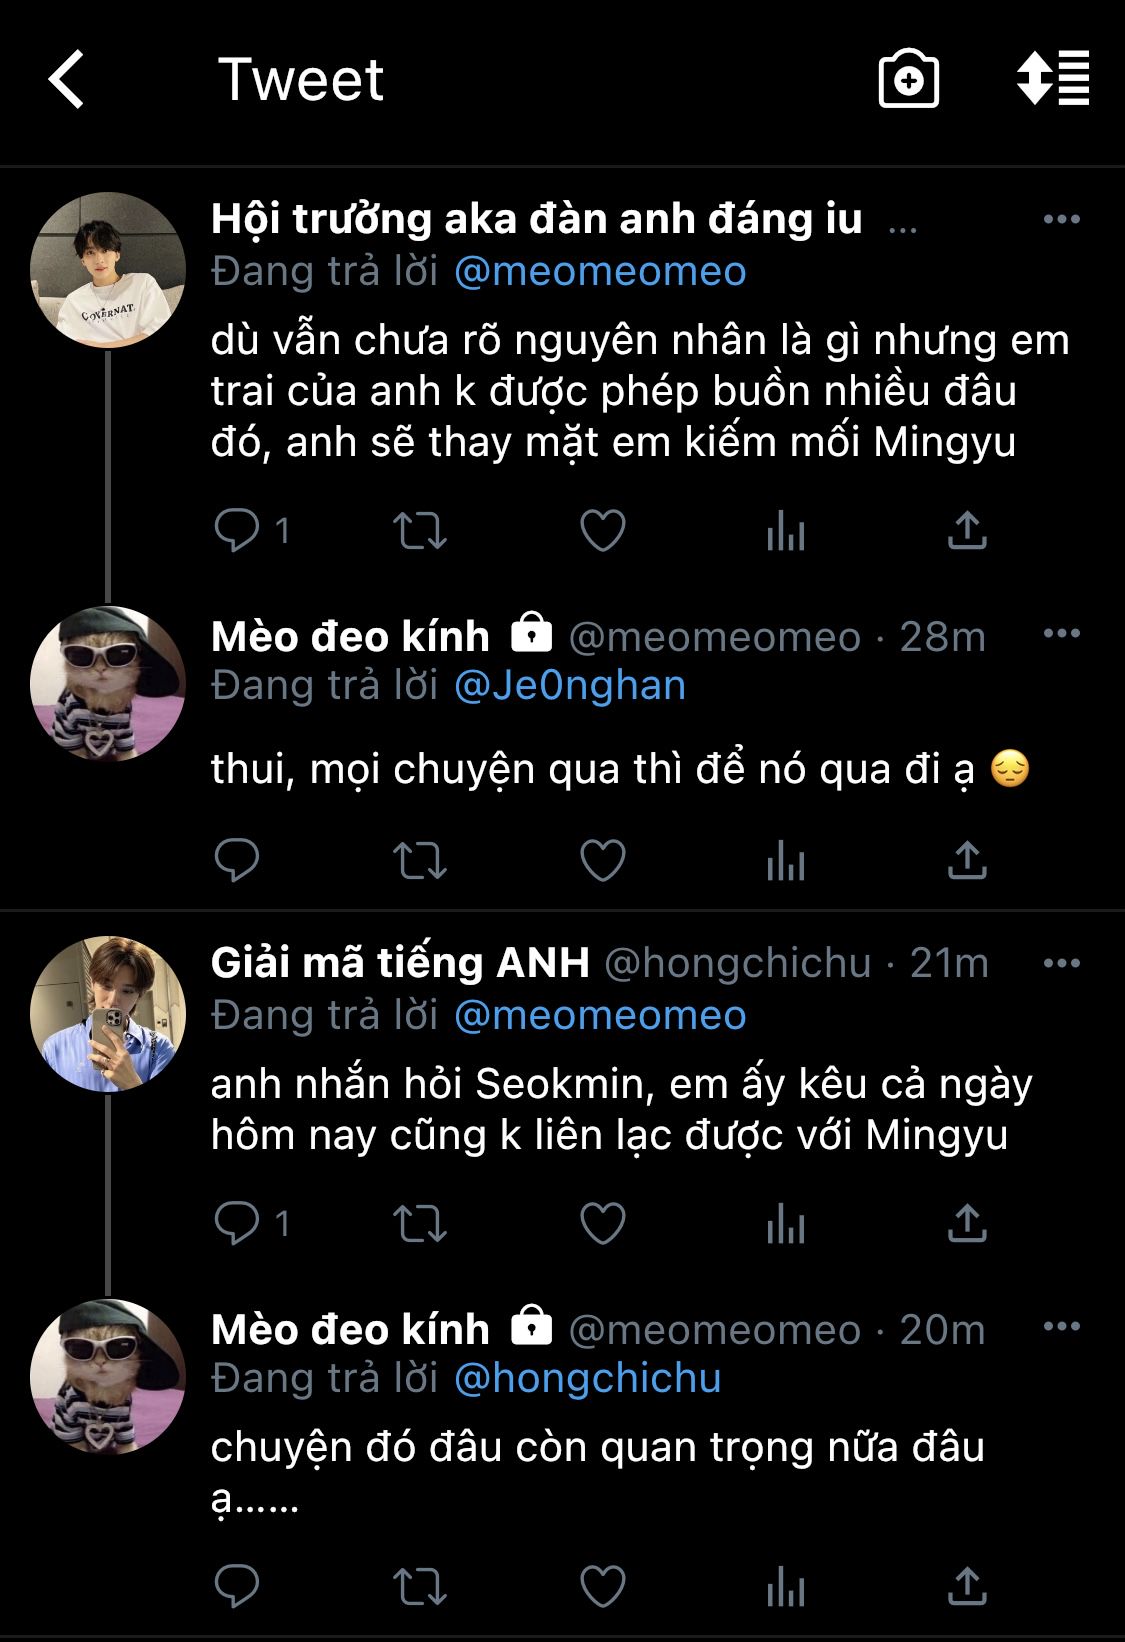
Task: Share the bottom Mèo đeo kính tweet
Action: pyautogui.click(x=967, y=1586)
